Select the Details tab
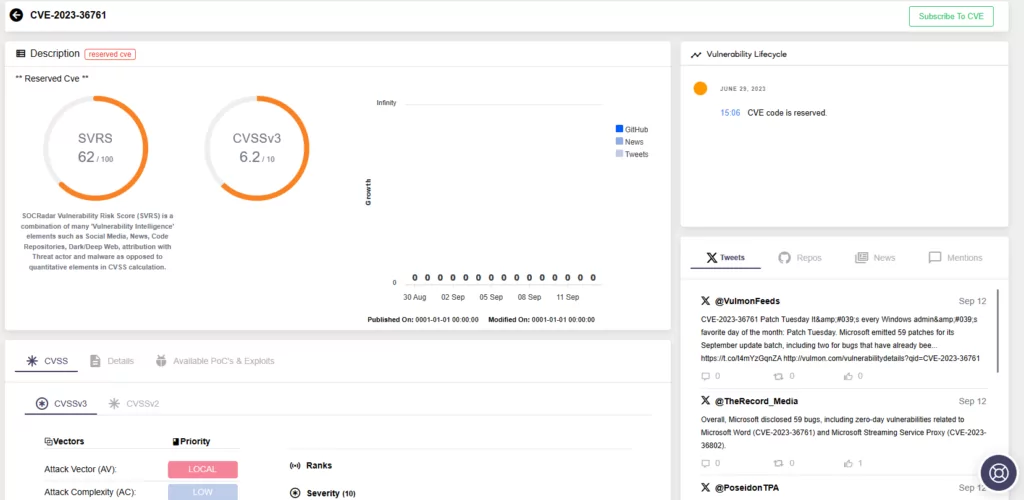 coord(111,361)
